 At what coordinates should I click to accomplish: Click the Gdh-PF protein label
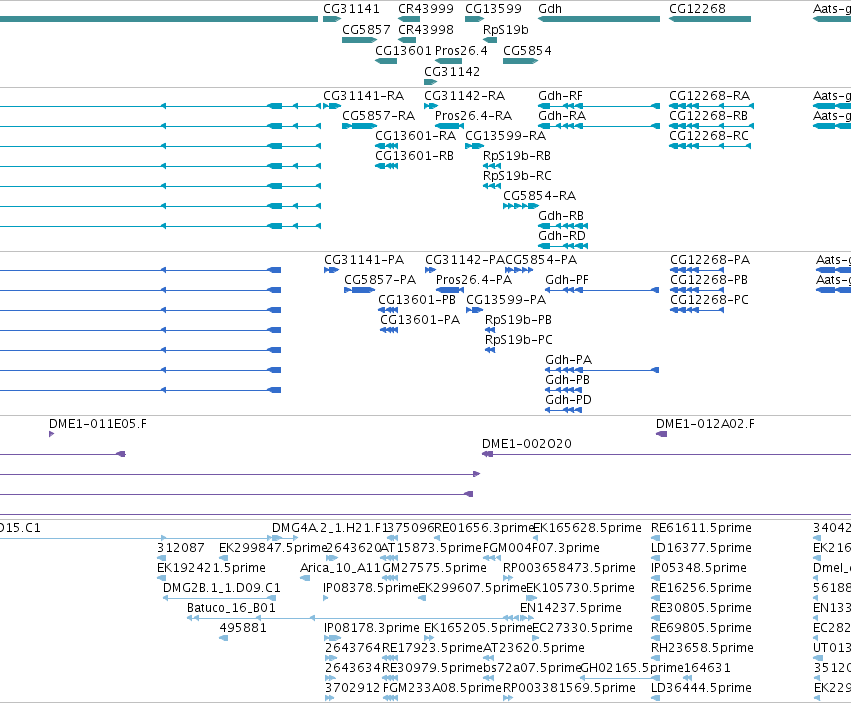pos(567,280)
